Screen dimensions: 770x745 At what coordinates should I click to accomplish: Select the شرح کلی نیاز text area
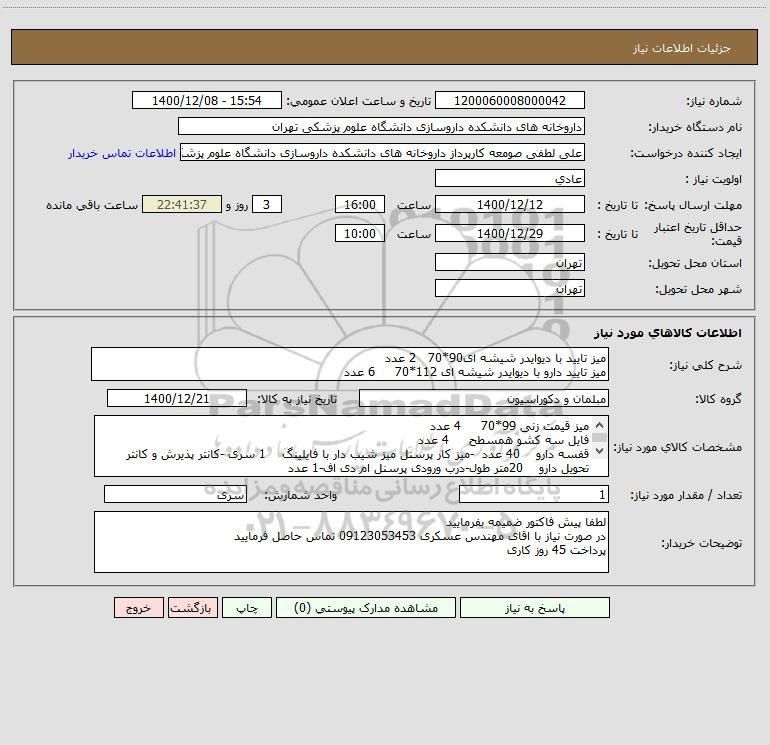(x=350, y=364)
